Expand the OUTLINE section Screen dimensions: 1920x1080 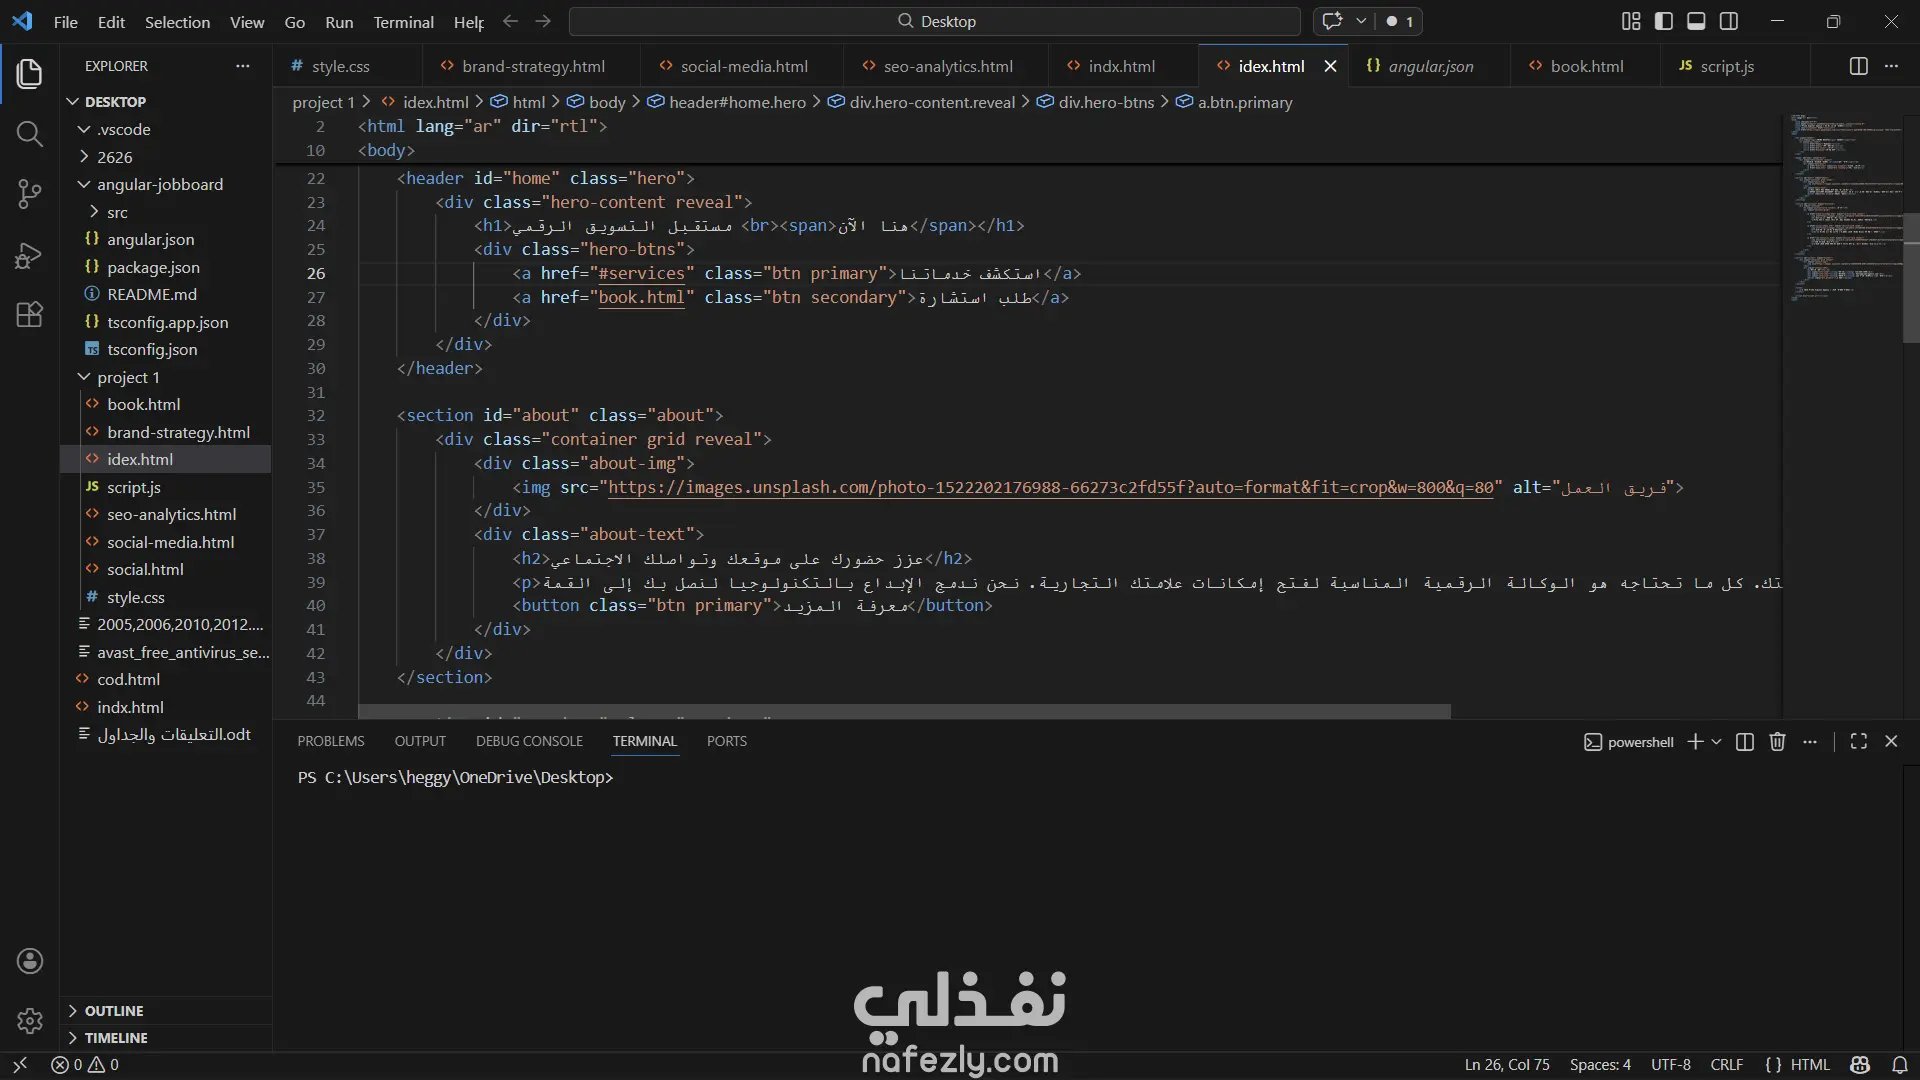[x=113, y=1011]
